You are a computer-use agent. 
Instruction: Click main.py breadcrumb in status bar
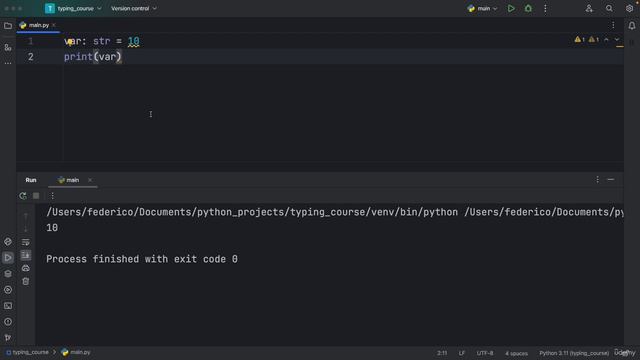76,352
